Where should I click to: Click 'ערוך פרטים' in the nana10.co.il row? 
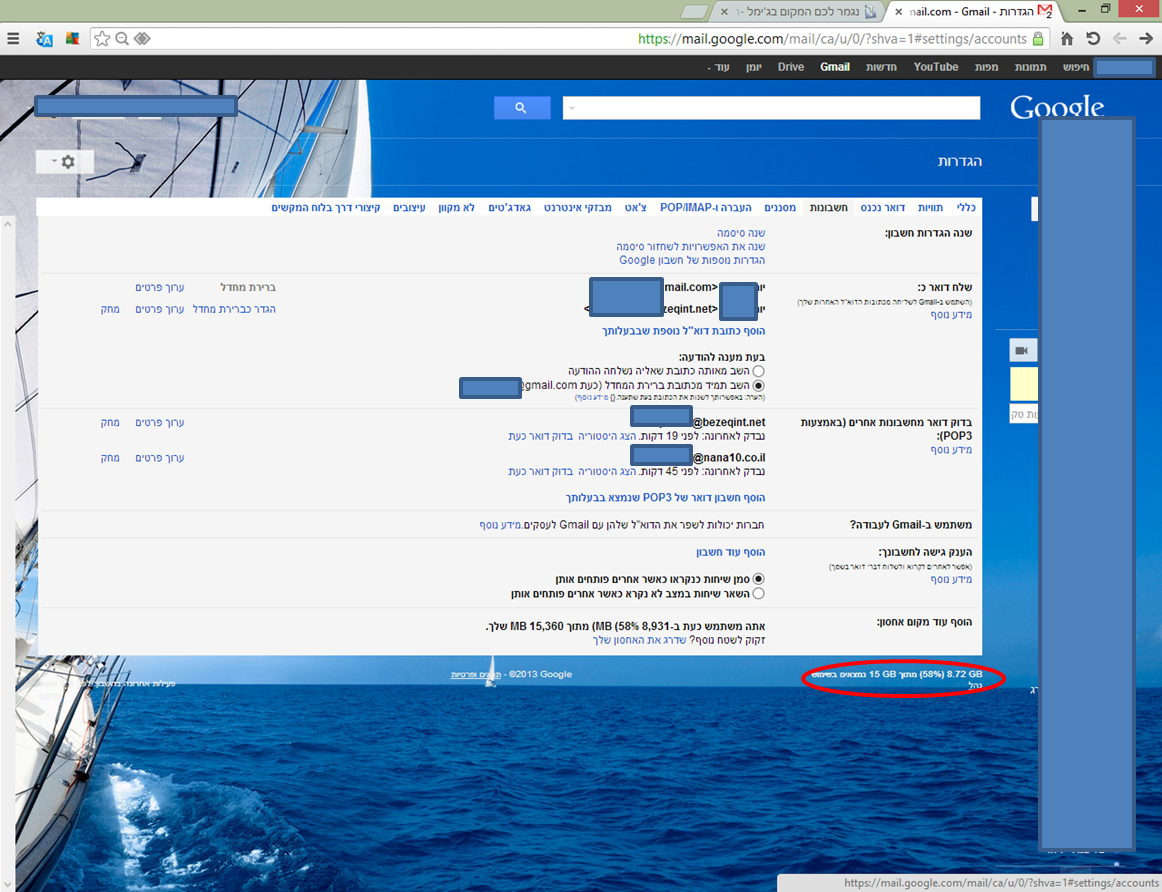[x=159, y=458]
